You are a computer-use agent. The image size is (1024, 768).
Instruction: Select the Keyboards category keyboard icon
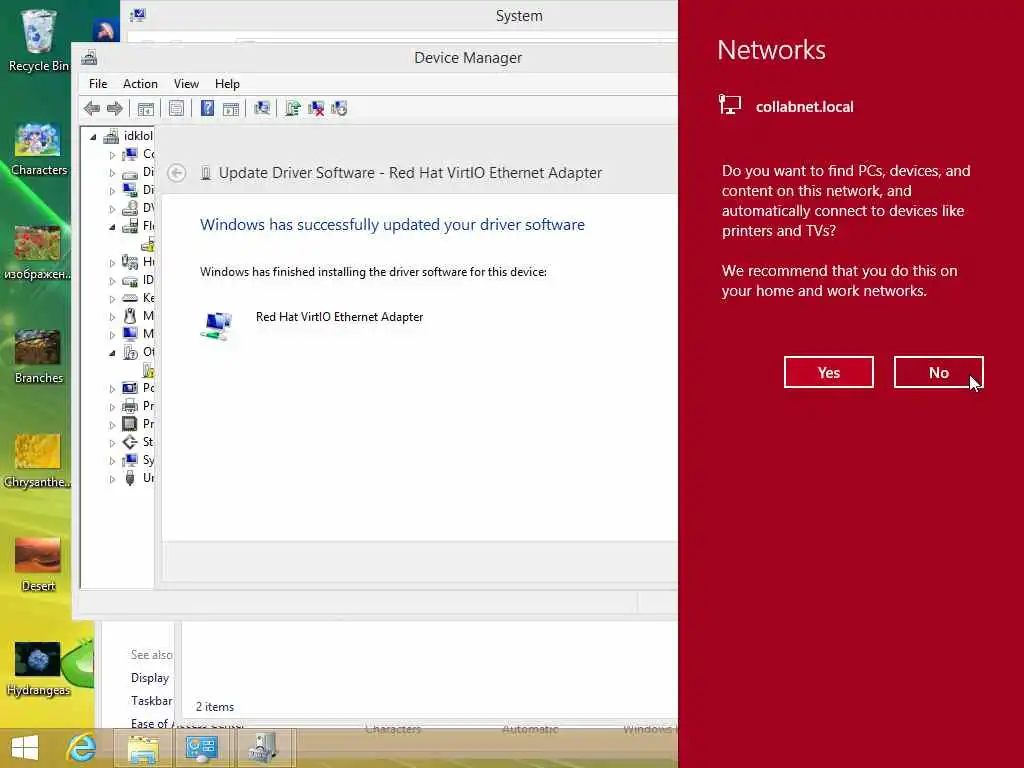(130, 298)
